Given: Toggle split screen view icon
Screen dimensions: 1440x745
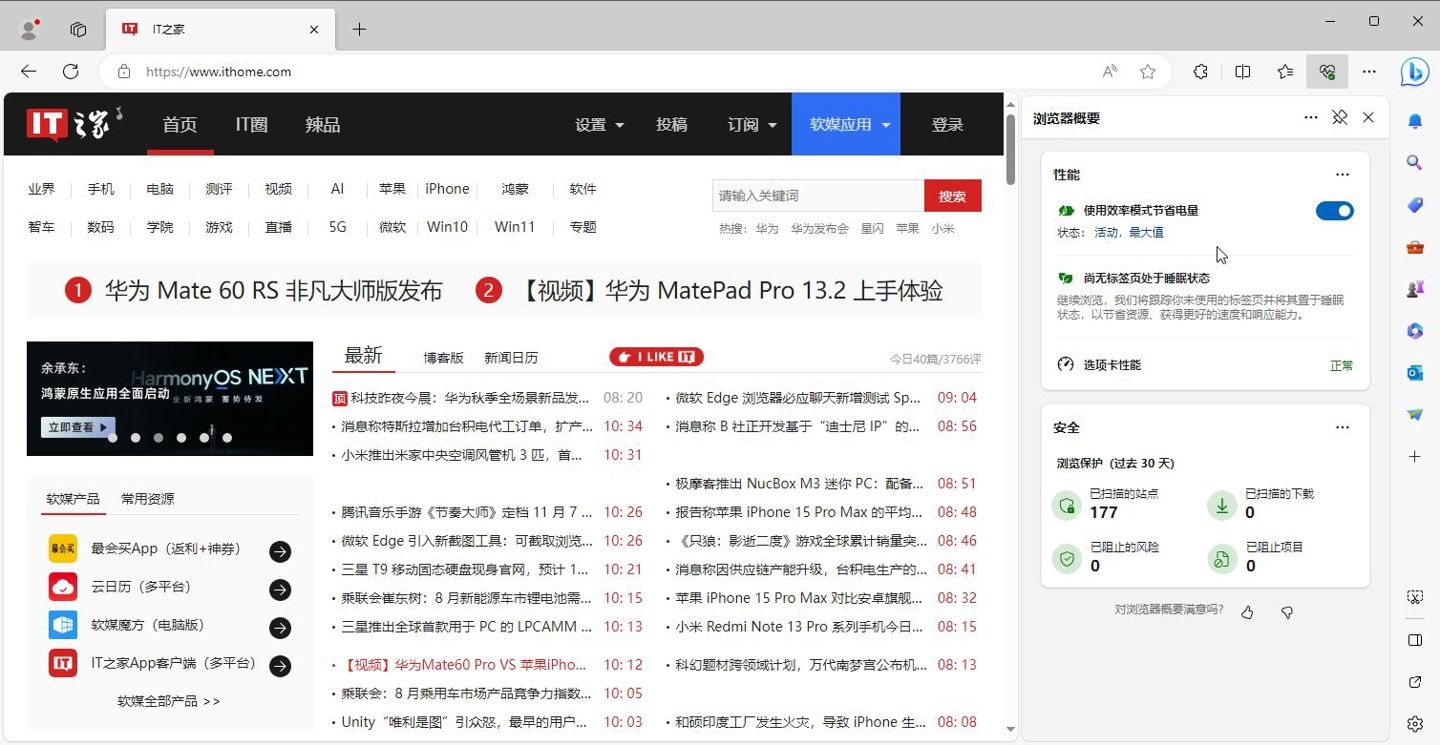Looking at the screenshot, I should (x=1243, y=71).
